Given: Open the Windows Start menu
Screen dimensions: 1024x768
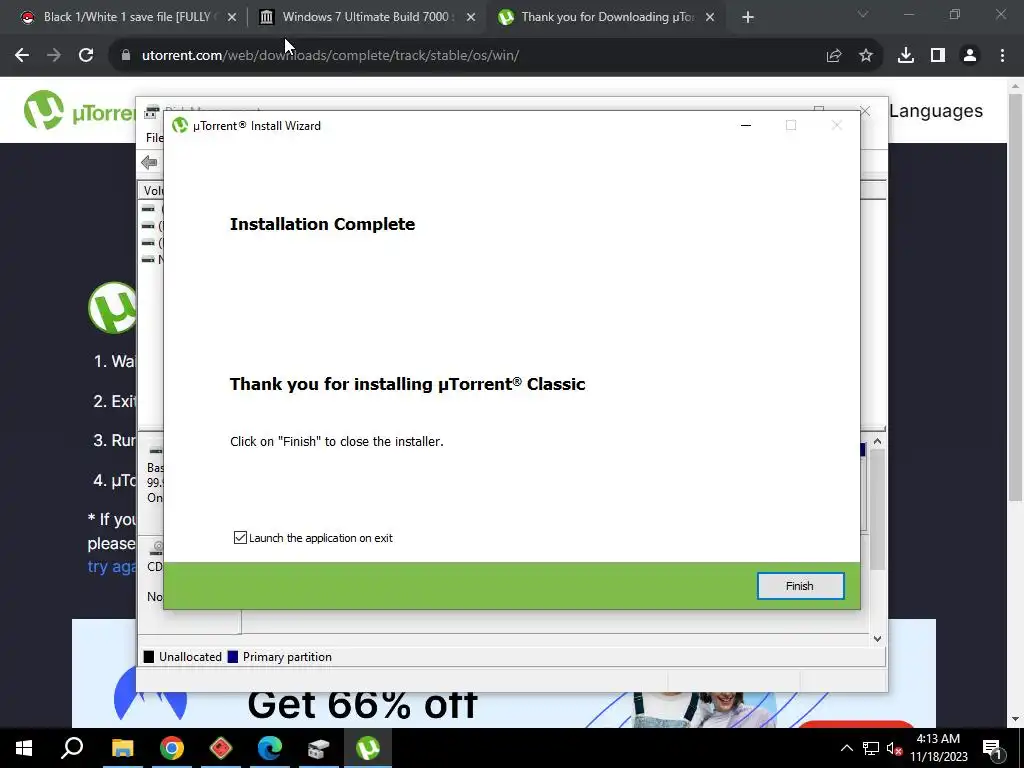Looking at the screenshot, I should pyautogui.click(x=24, y=748).
